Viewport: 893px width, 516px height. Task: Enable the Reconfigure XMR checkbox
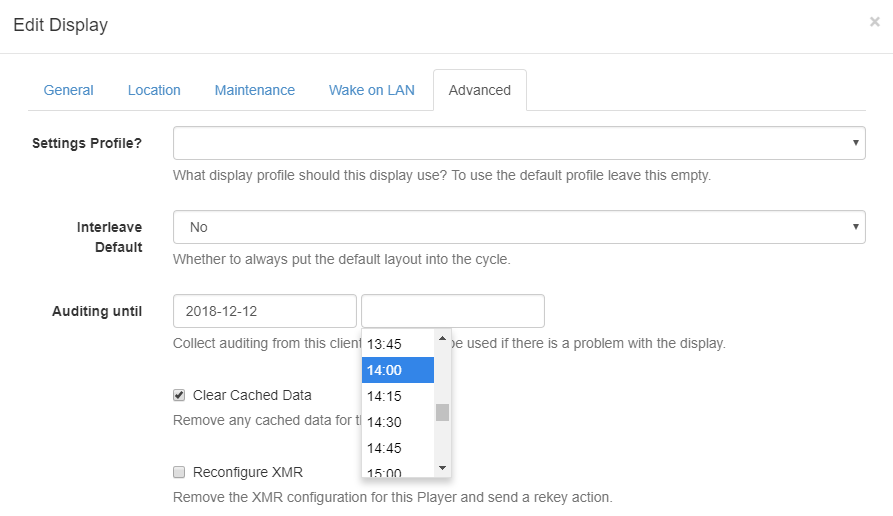[179, 472]
